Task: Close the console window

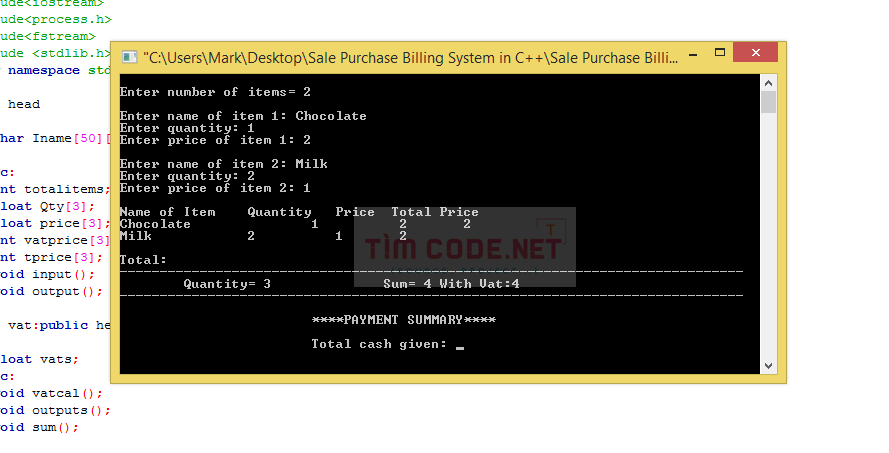Action: pyautogui.click(x=755, y=53)
